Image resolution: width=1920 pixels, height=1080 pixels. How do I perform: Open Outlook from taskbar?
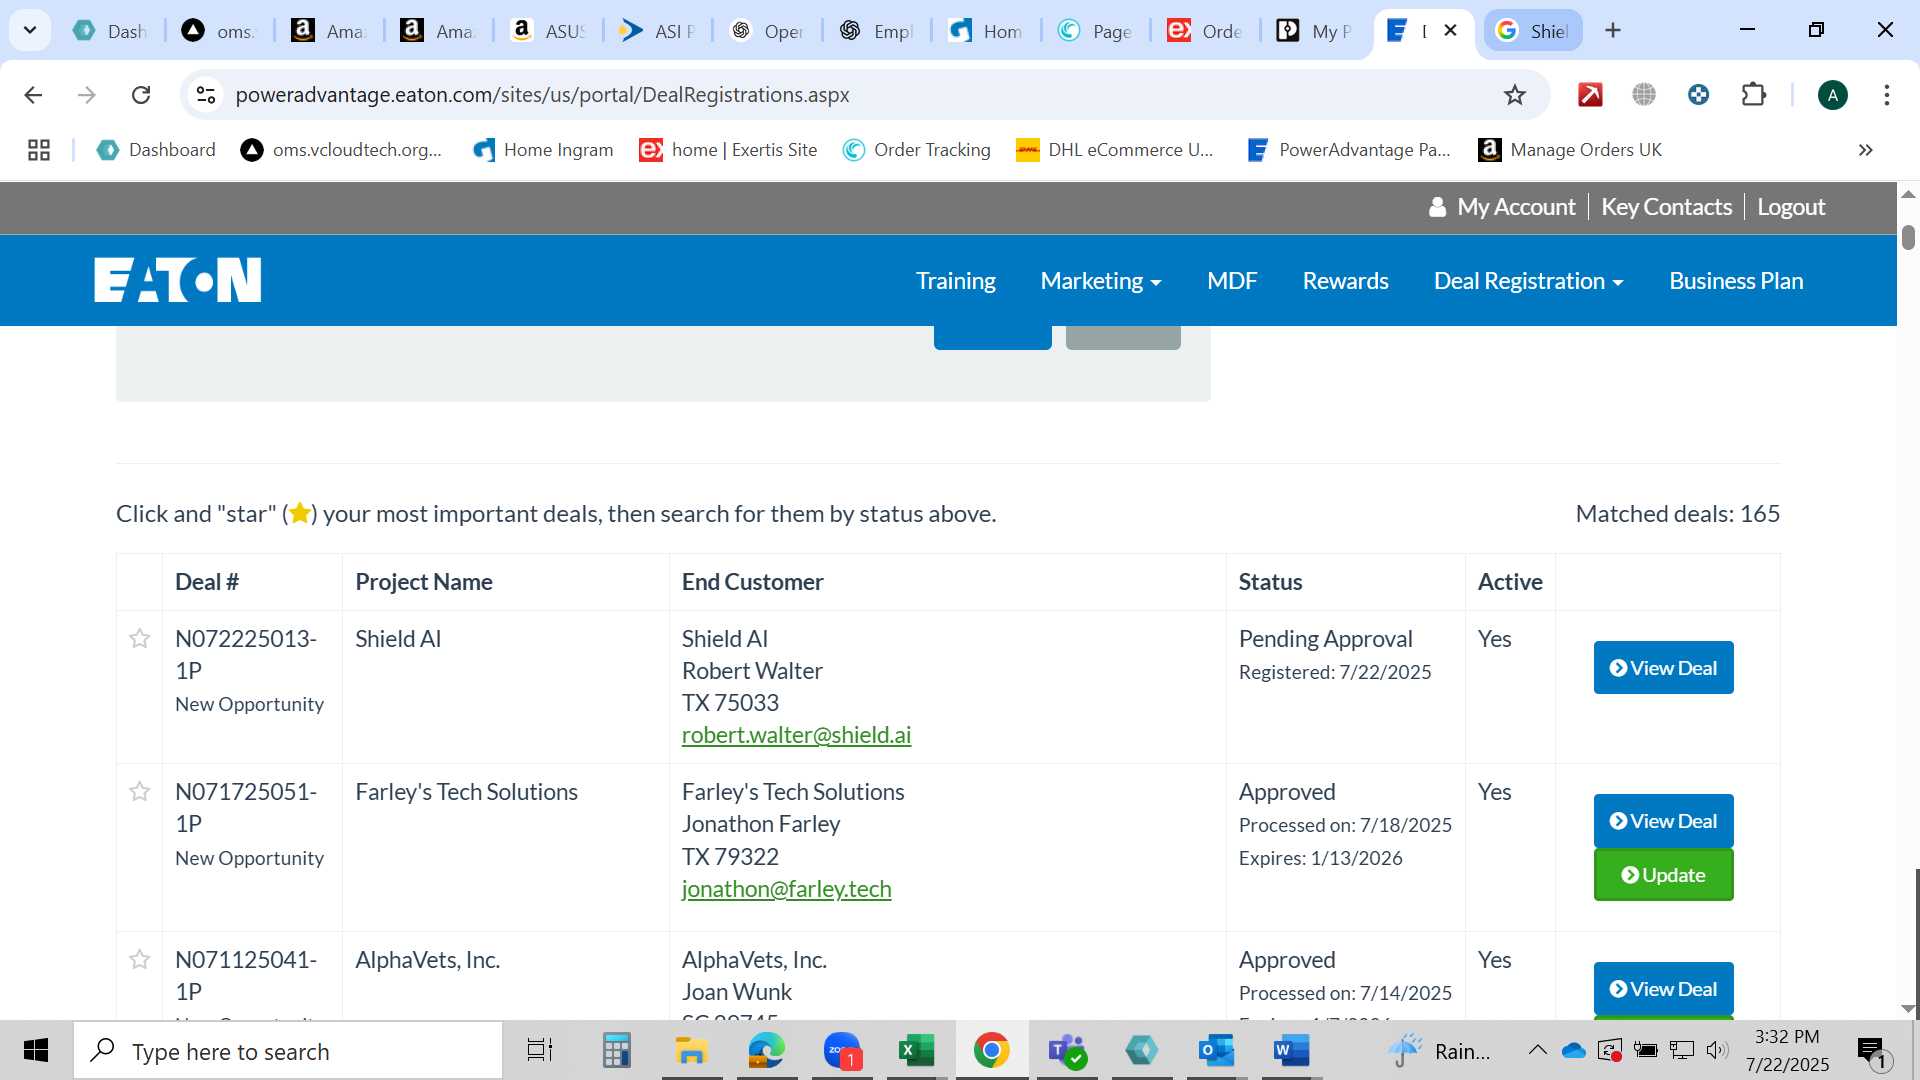1216,1051
